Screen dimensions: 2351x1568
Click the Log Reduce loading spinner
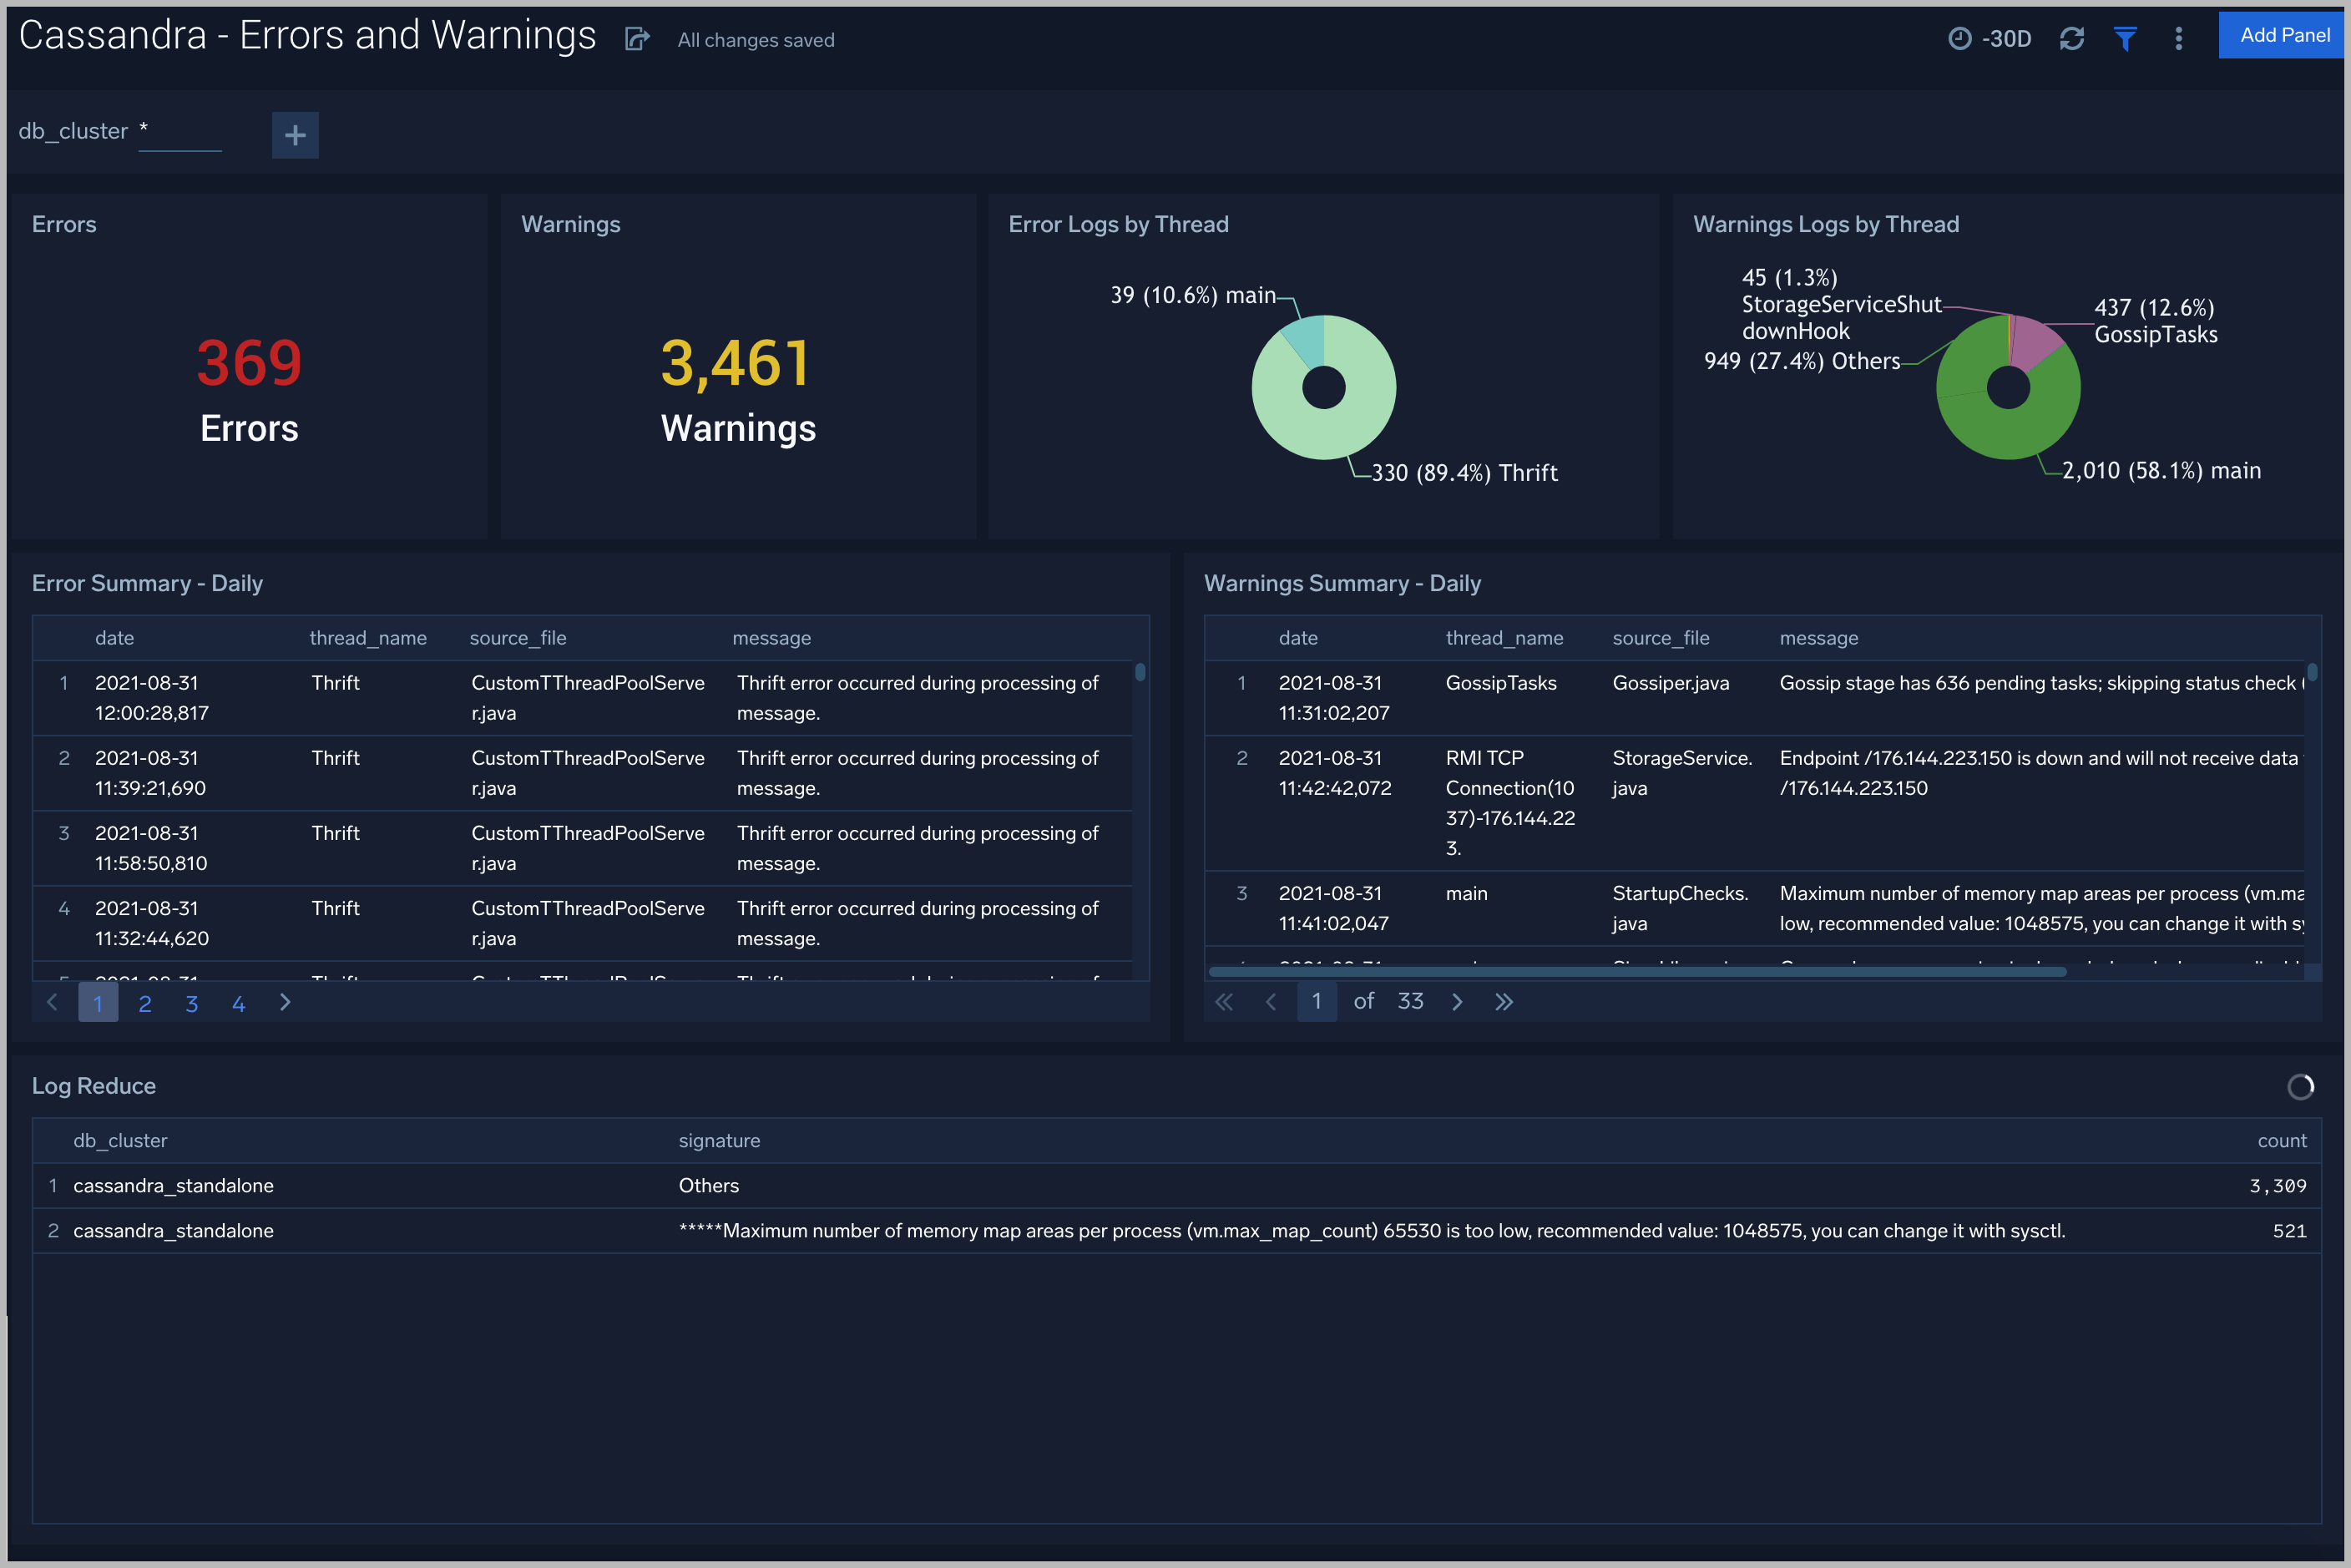2301,1087
